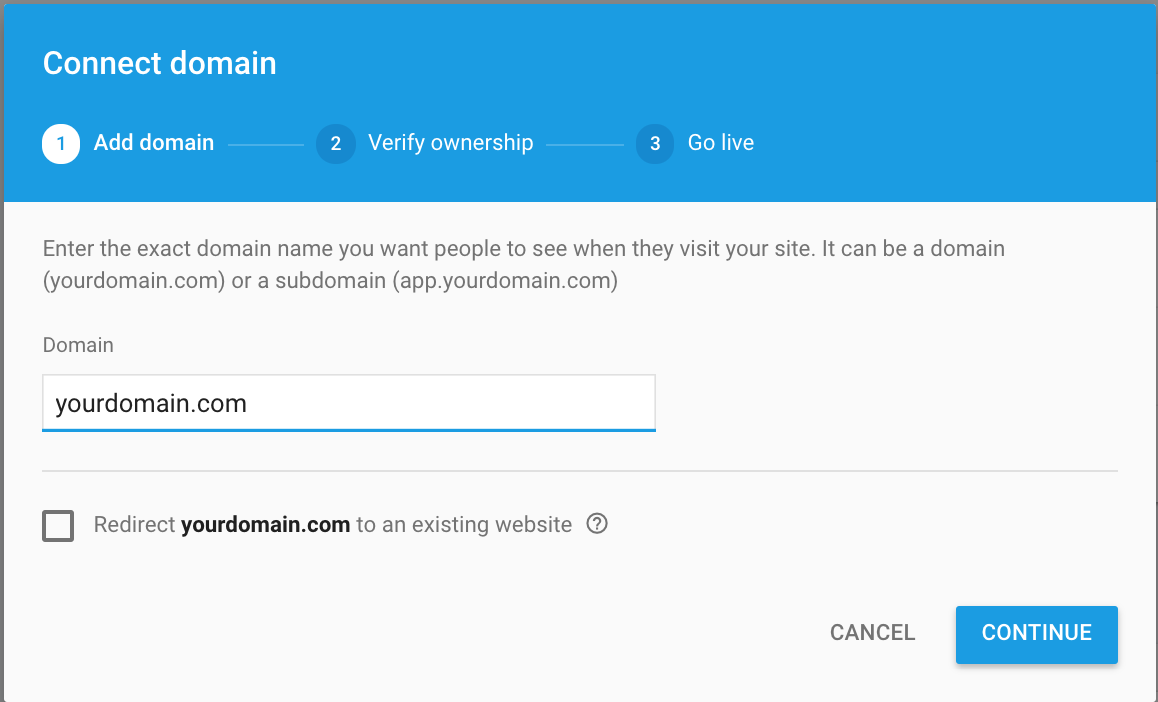Click the connector line before Go live
Viewport: 1158px width, 702px height.
tap(585, 145)
